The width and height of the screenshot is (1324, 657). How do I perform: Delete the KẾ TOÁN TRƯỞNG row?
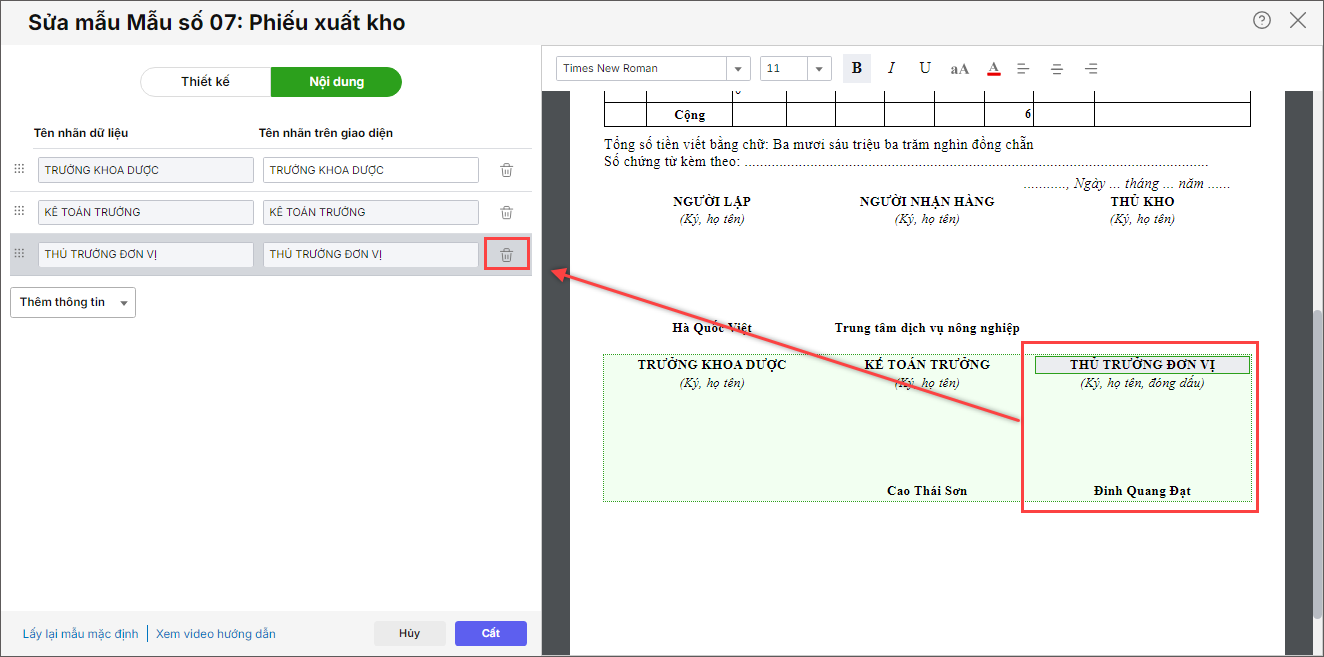tap(506, 212)
